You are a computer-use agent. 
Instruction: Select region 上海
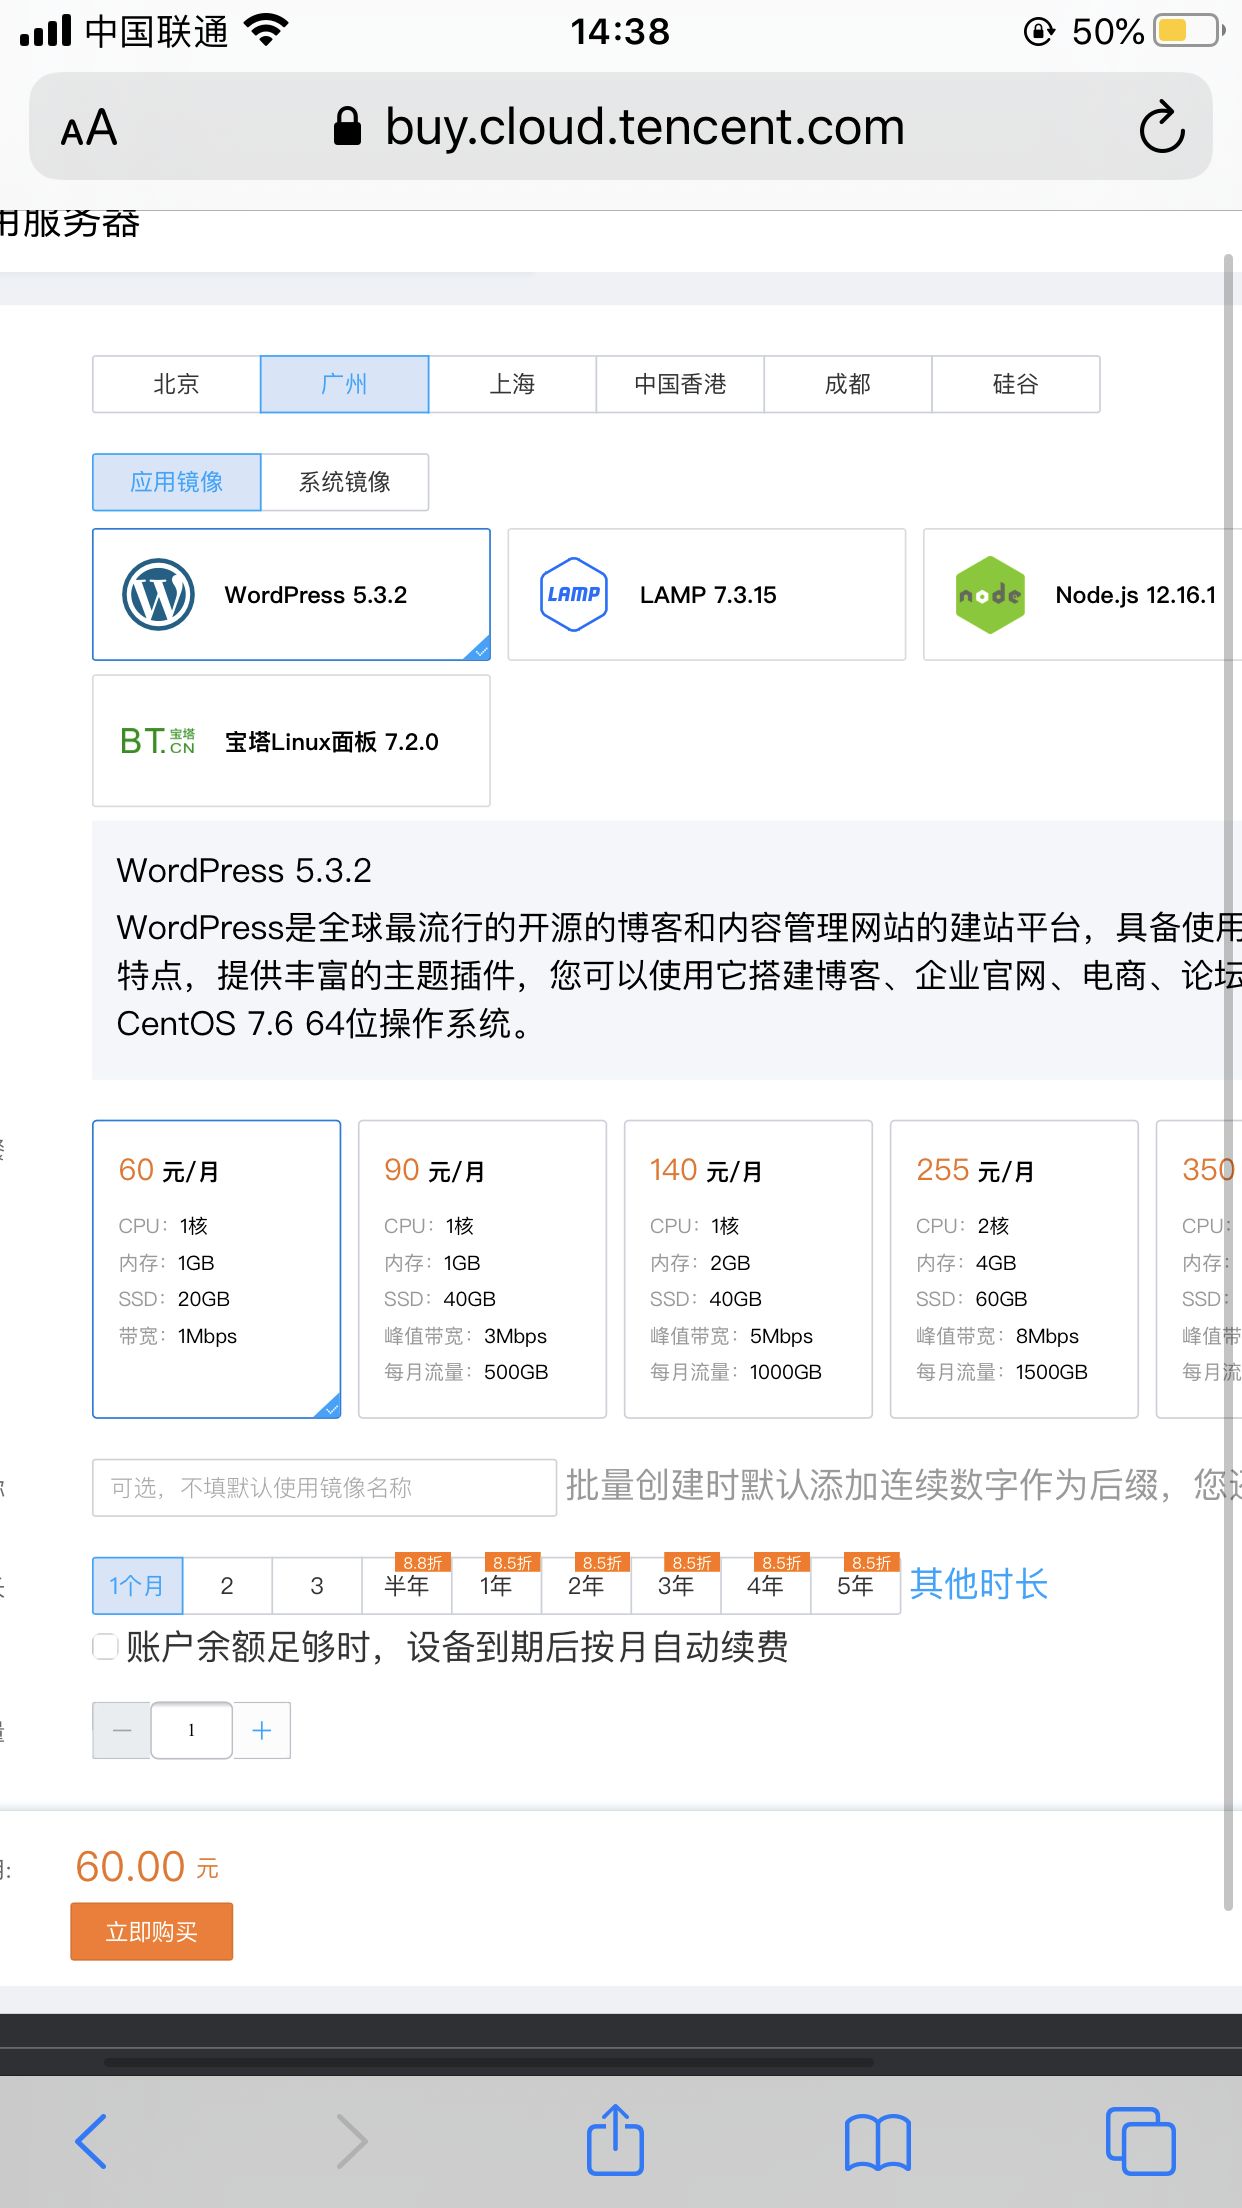[512, 384]
